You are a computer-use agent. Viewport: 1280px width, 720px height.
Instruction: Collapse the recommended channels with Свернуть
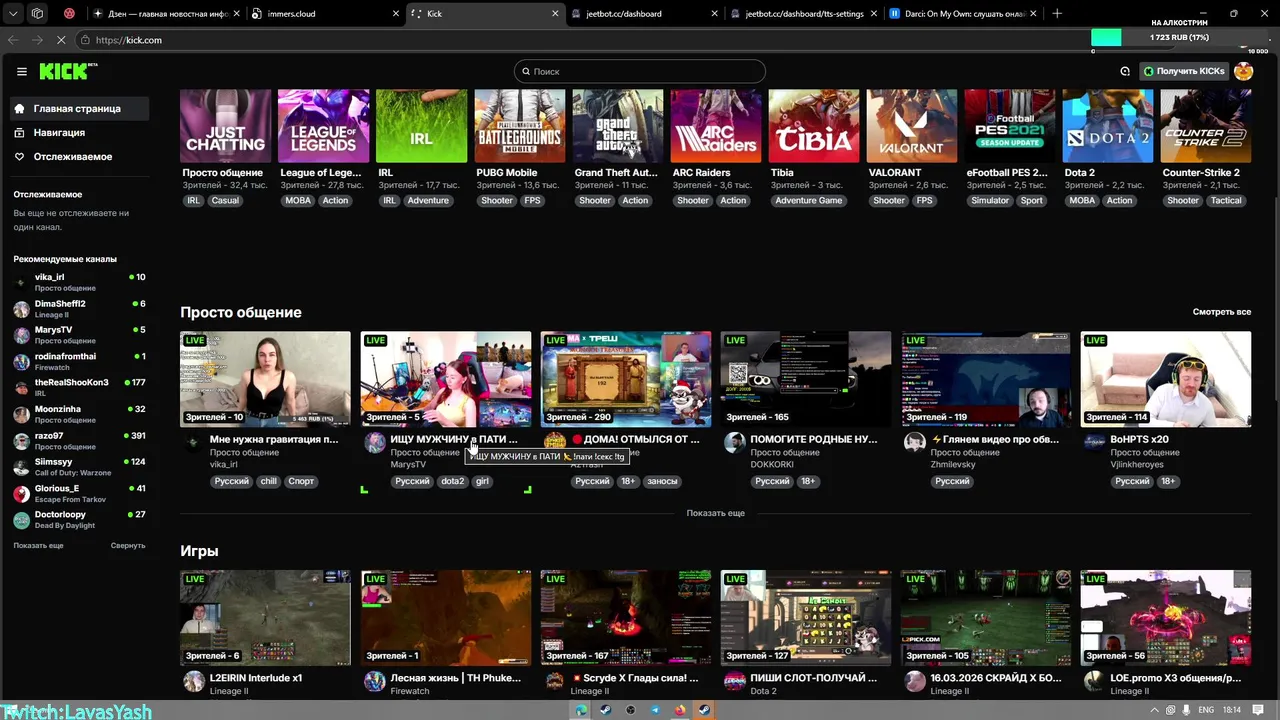(x=128, y=545)
